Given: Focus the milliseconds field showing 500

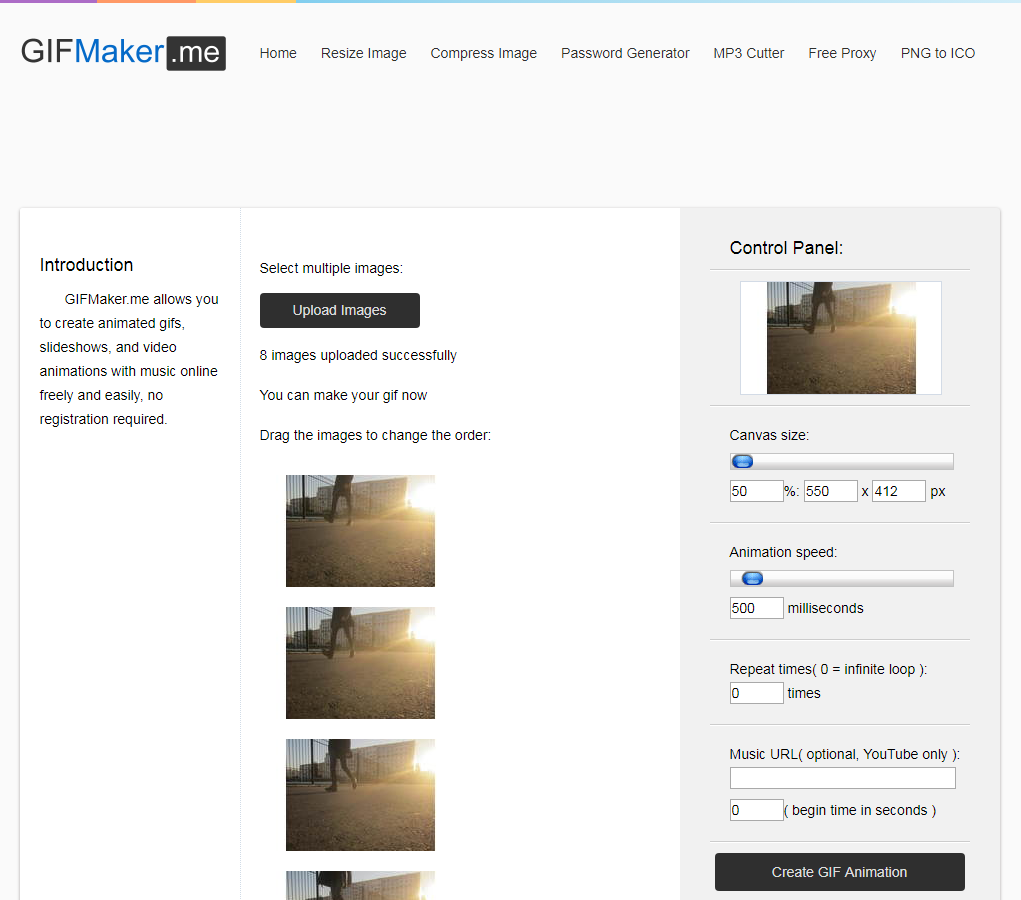Looking at the screenshot, I should 757,608.
